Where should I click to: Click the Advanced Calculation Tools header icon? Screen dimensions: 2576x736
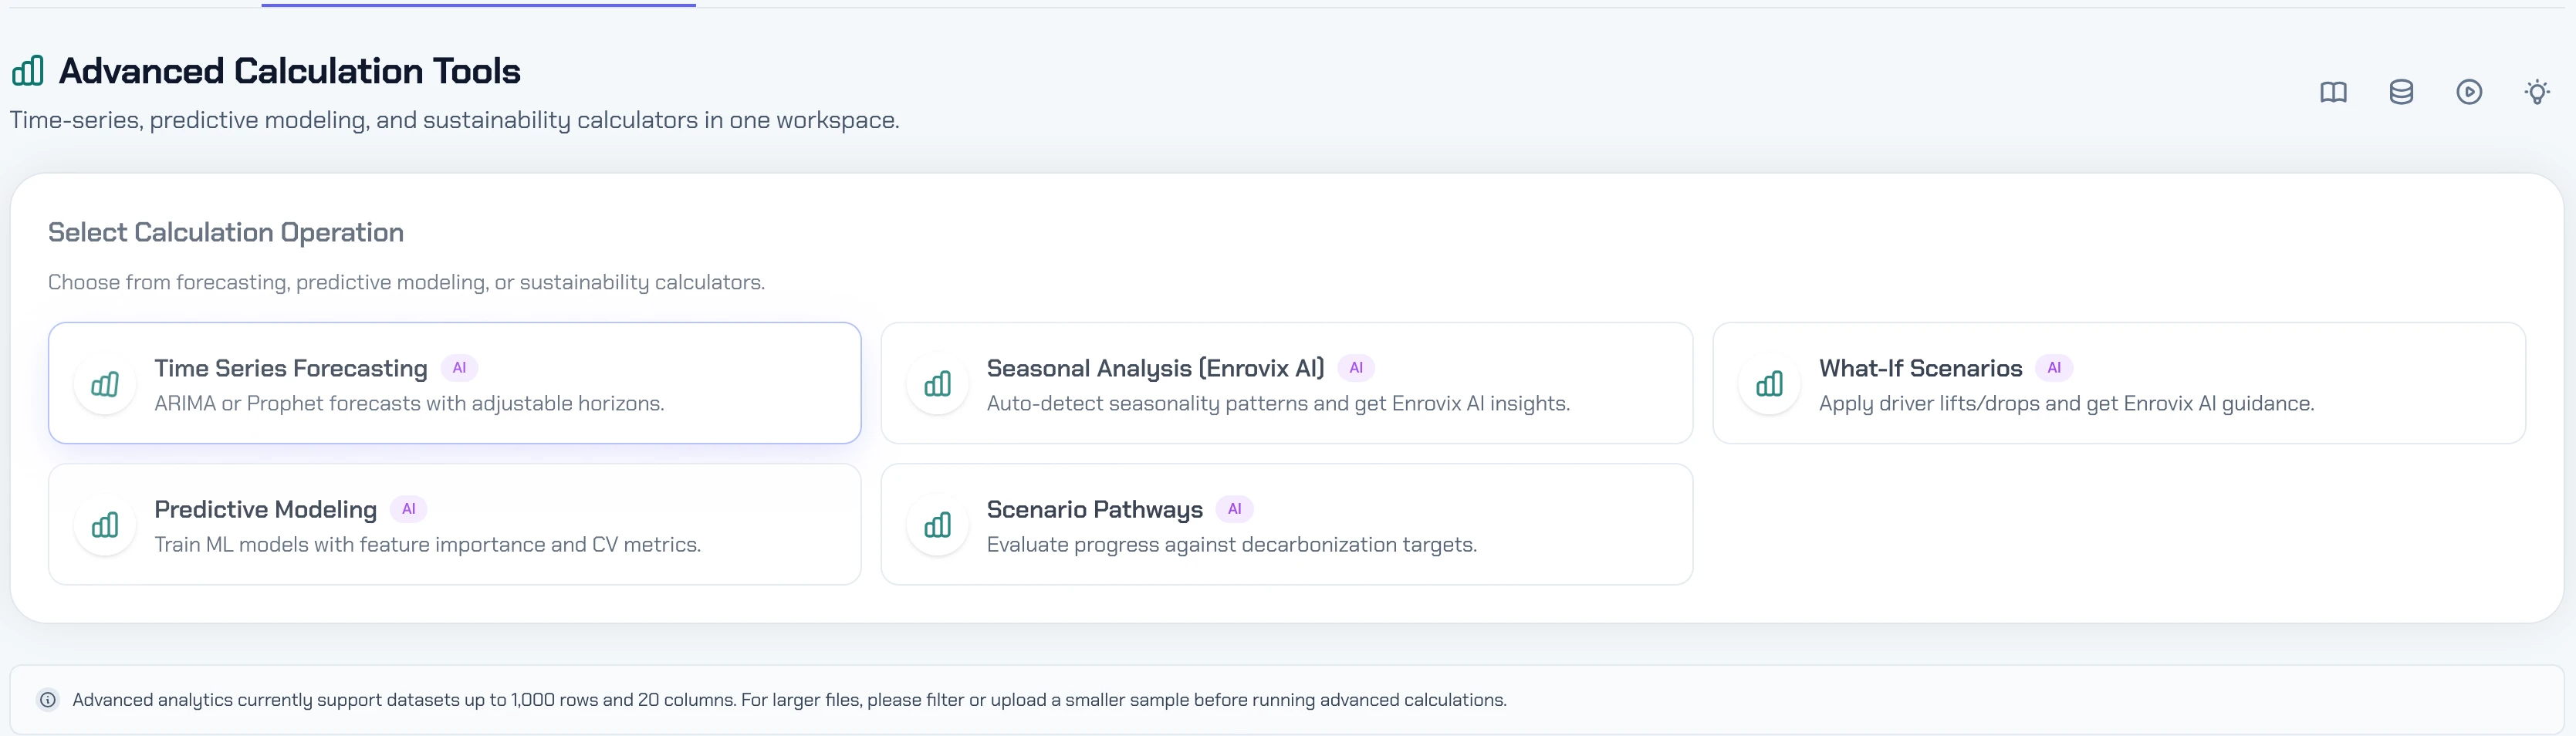(28, 71)
